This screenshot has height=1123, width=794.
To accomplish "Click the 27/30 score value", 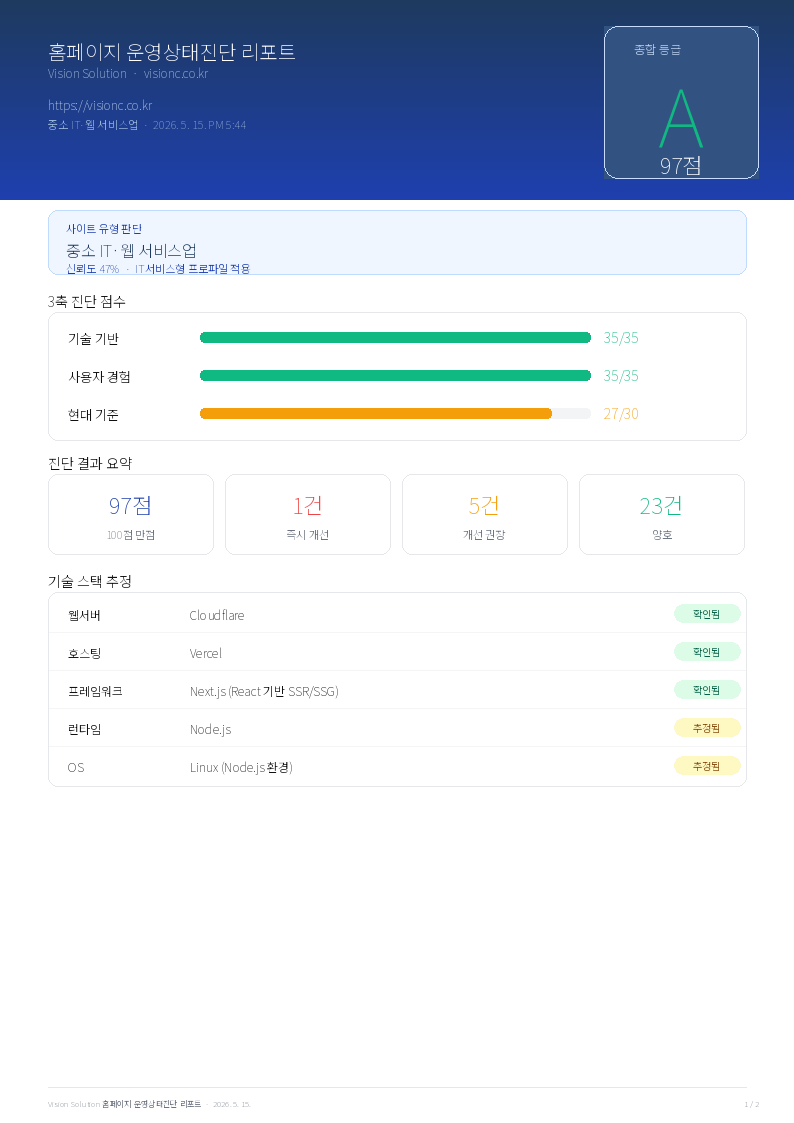I will pyautogui.click(x=621, y=414).
